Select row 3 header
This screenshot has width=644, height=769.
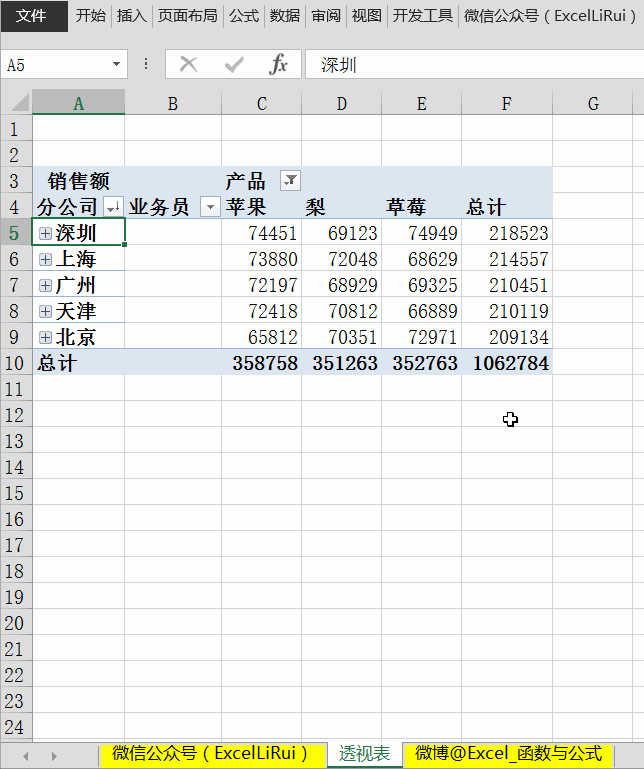point(16,181)
